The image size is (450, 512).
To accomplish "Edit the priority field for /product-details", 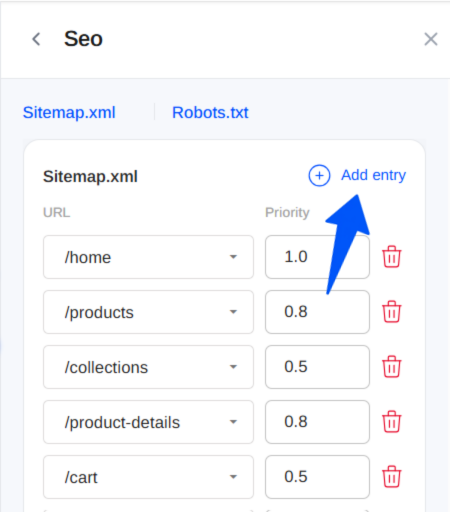I will click(317, 422).
